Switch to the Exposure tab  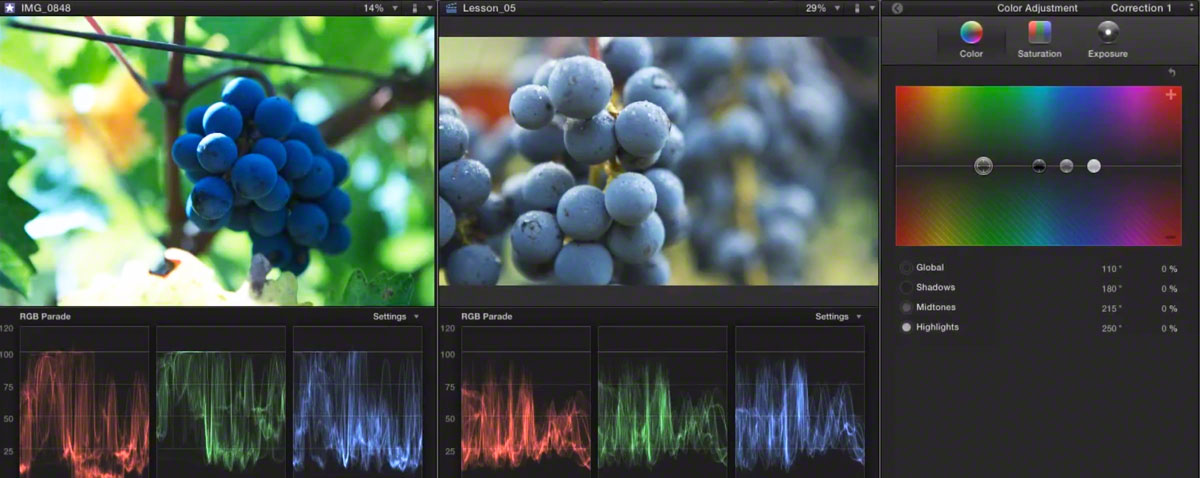point(1107,39)
